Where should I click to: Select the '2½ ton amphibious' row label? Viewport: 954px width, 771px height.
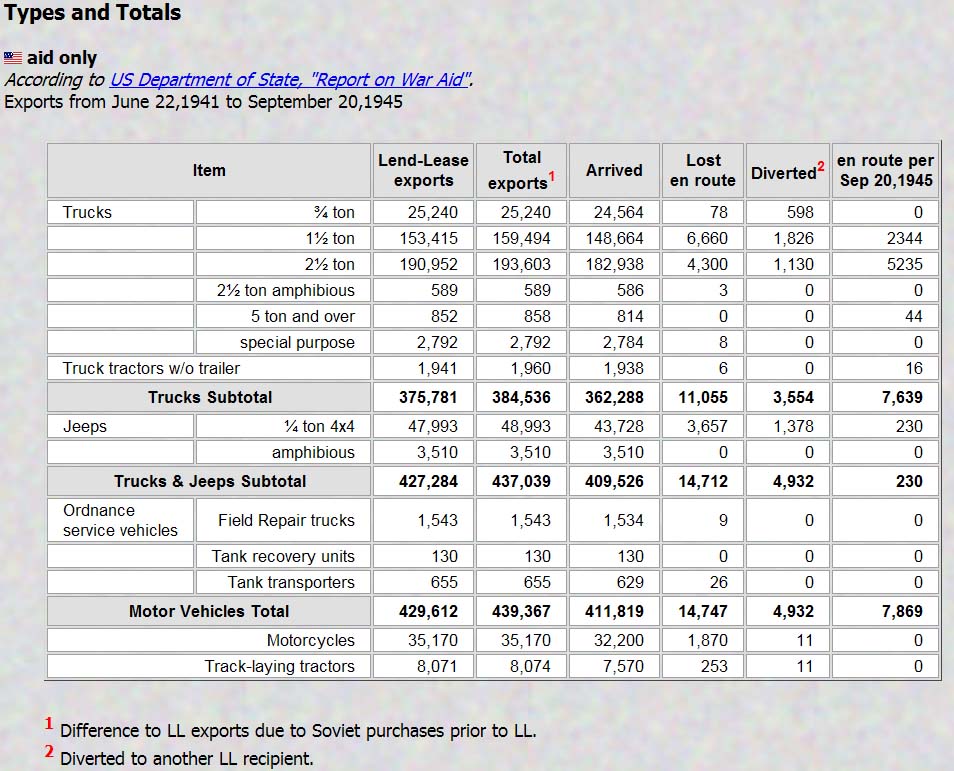pyautogui.click(x=285, y=290)
